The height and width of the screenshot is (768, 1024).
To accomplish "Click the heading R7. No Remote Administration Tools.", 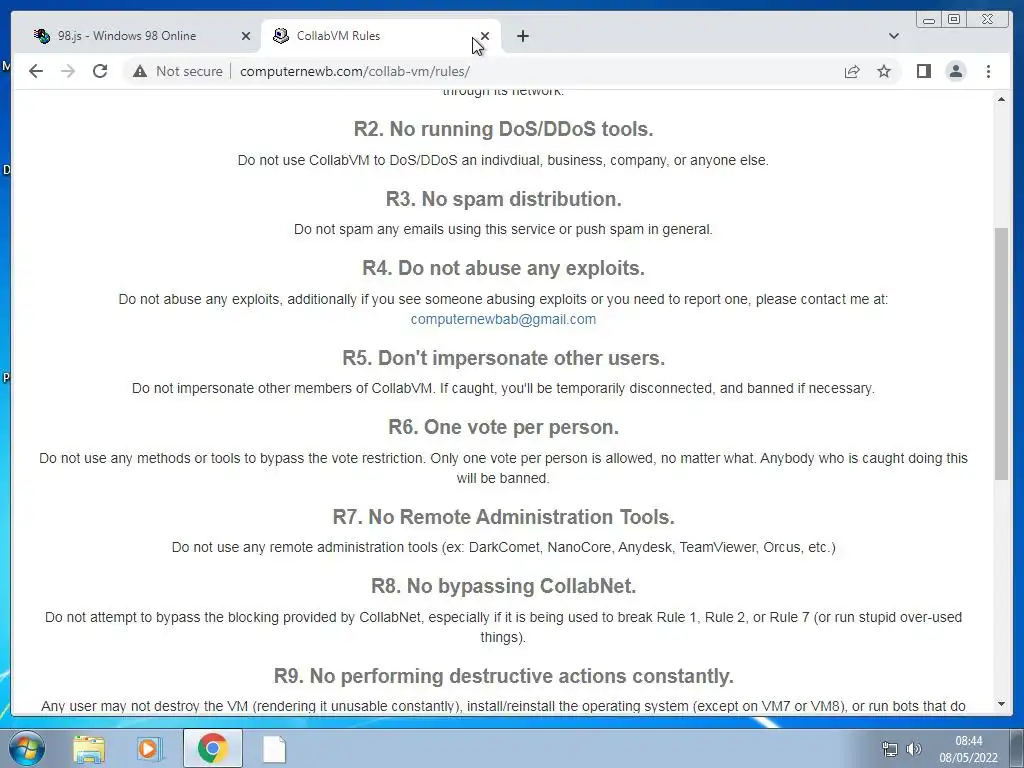I will [503, 517].
